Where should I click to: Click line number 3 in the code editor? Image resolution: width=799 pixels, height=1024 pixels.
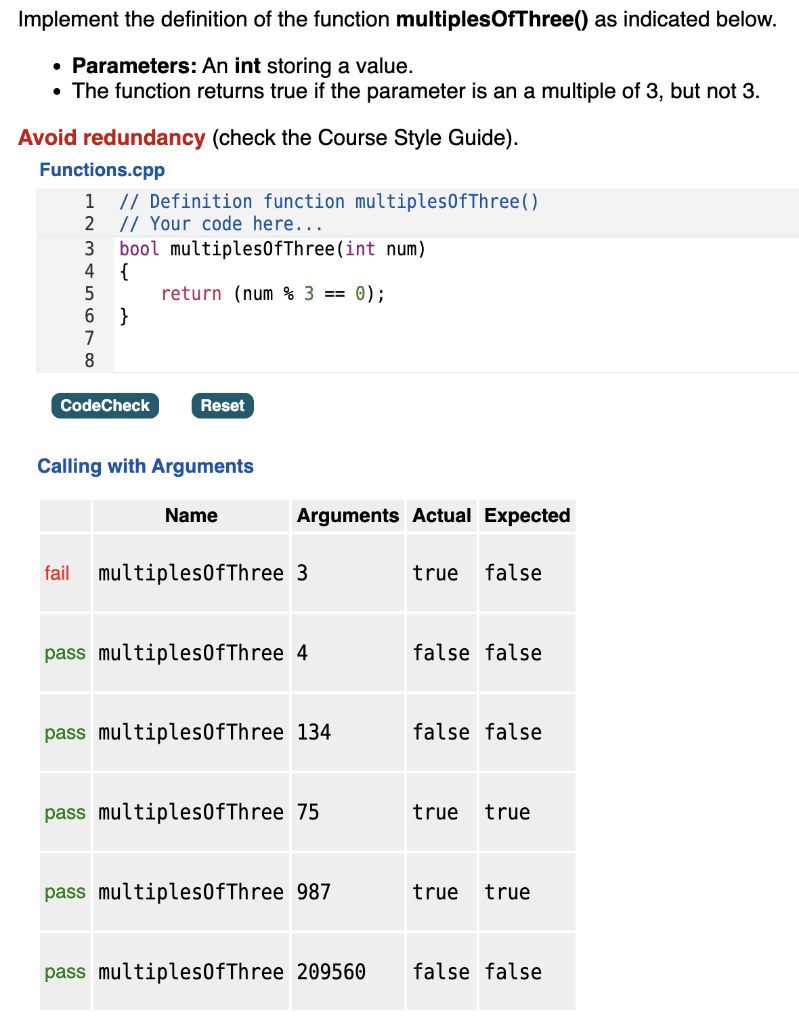click(x=90, y=248)
